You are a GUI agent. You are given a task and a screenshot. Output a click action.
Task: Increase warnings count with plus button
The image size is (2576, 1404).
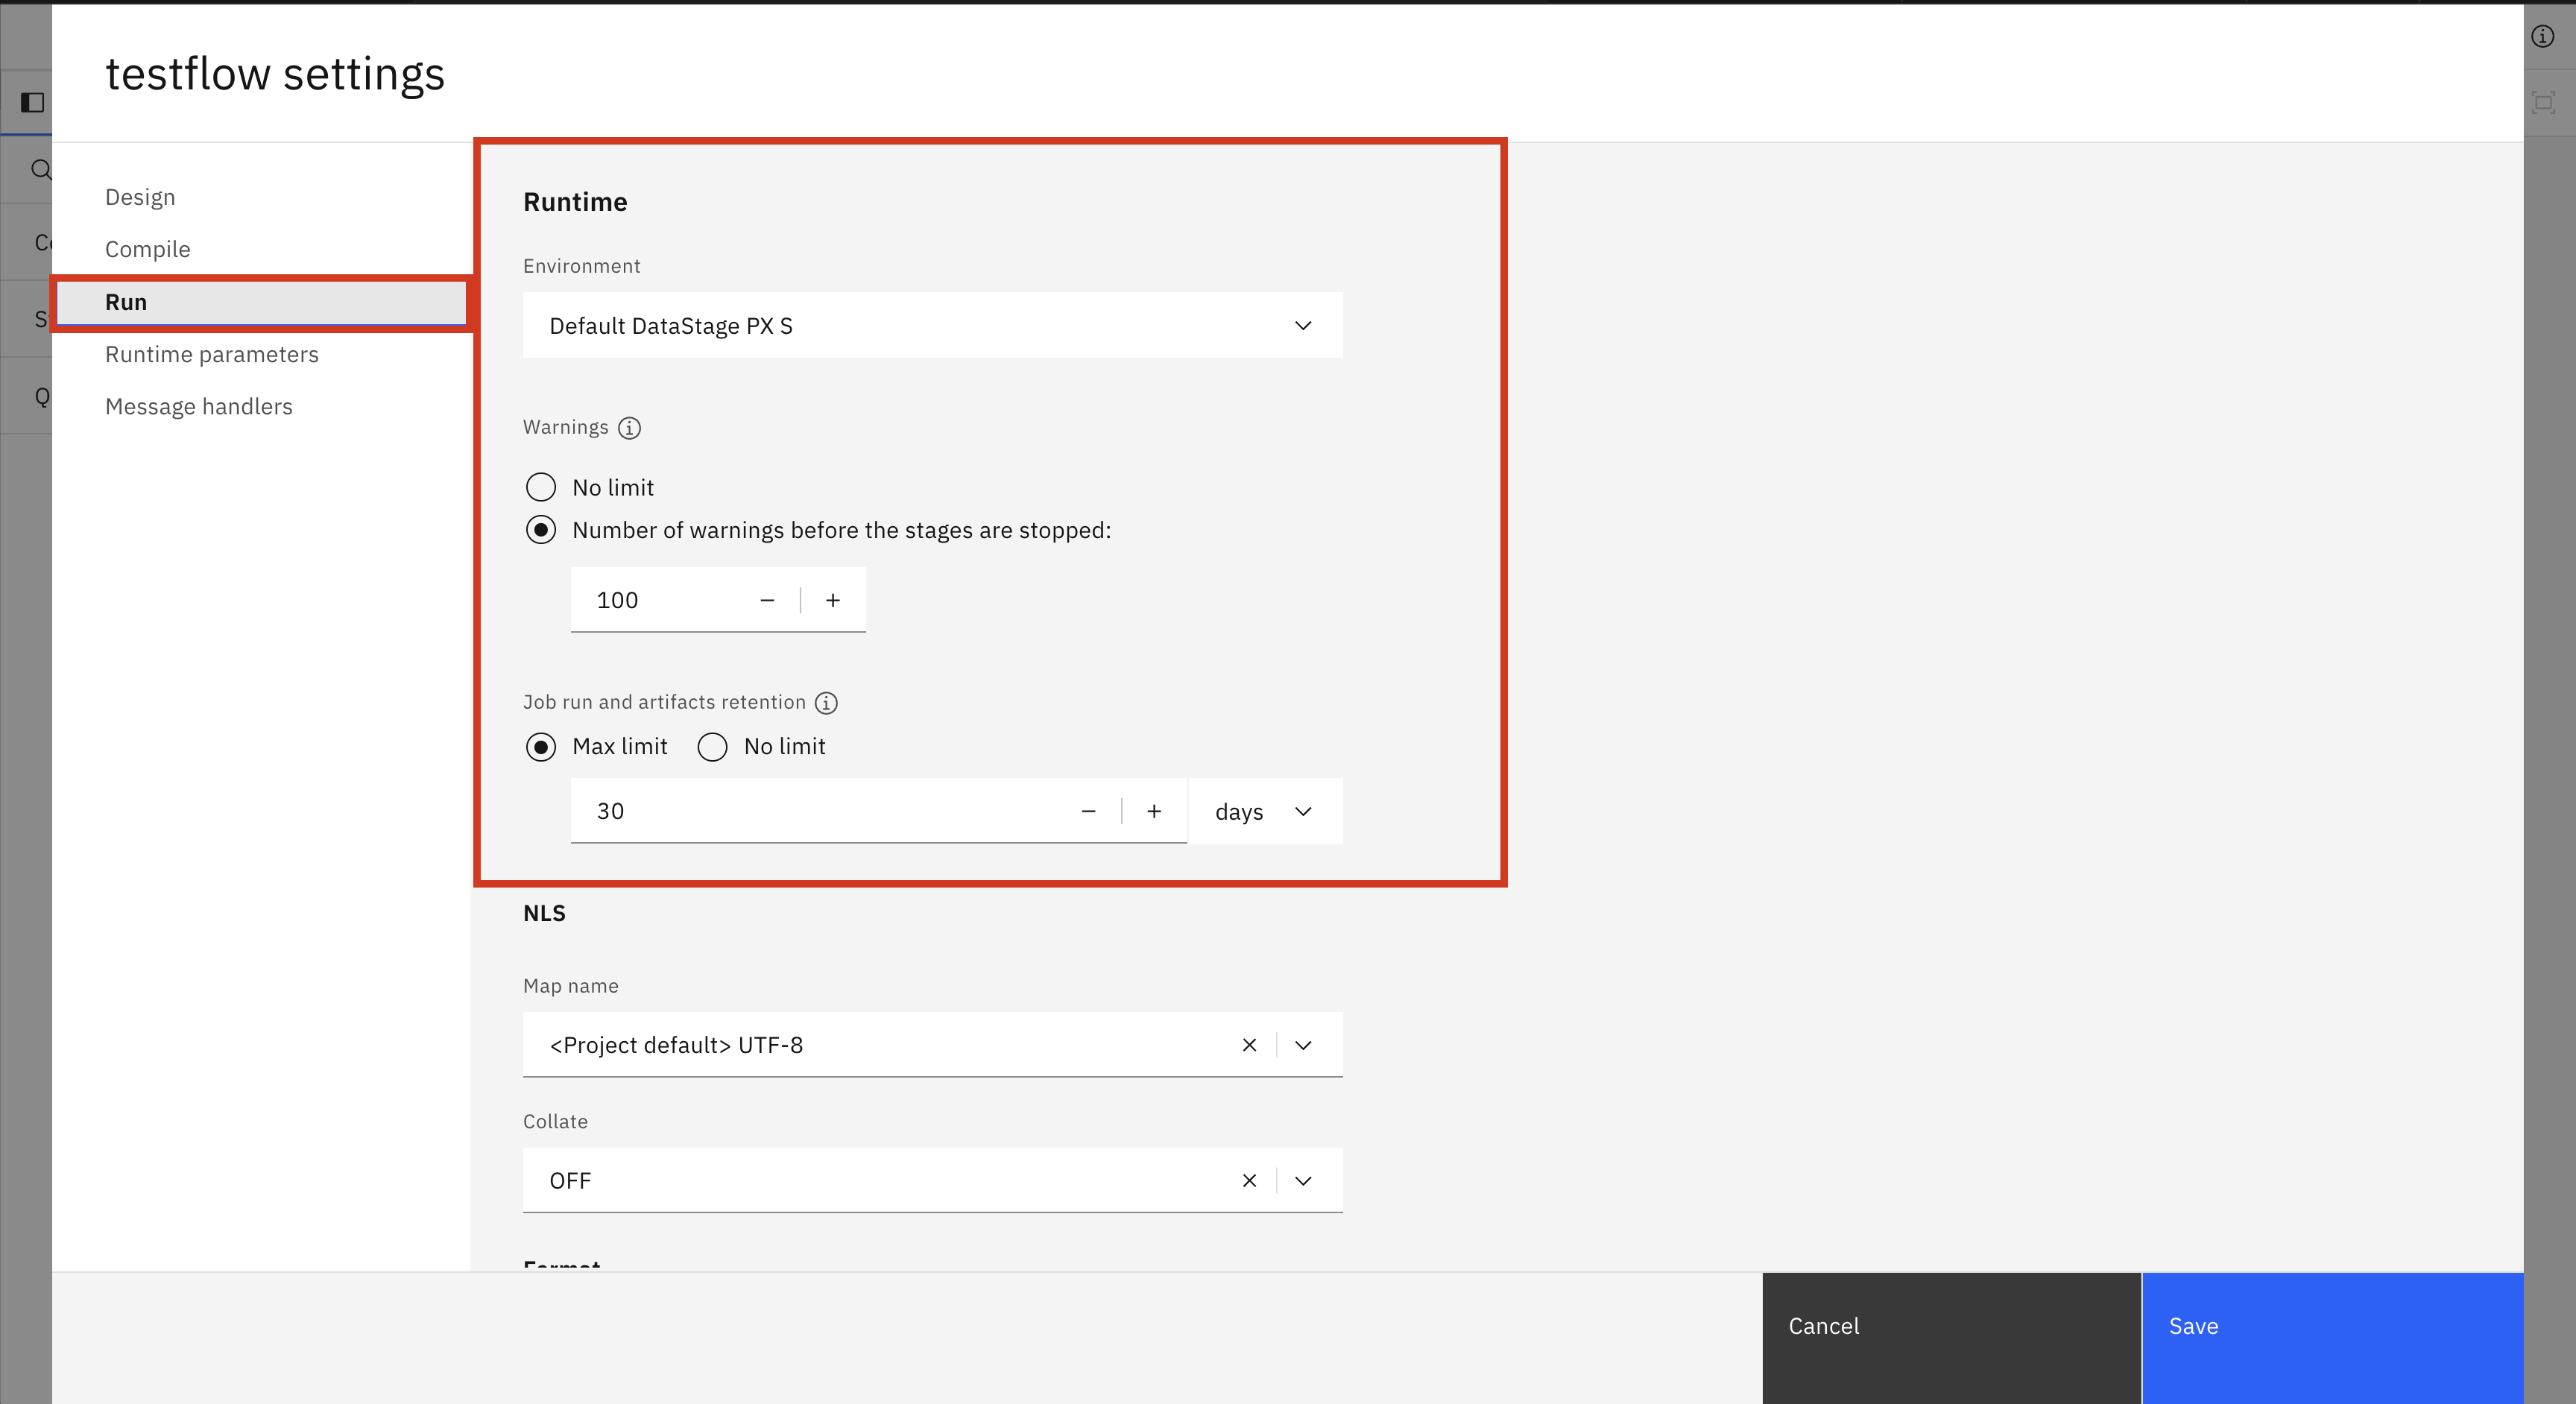(833, 600)
